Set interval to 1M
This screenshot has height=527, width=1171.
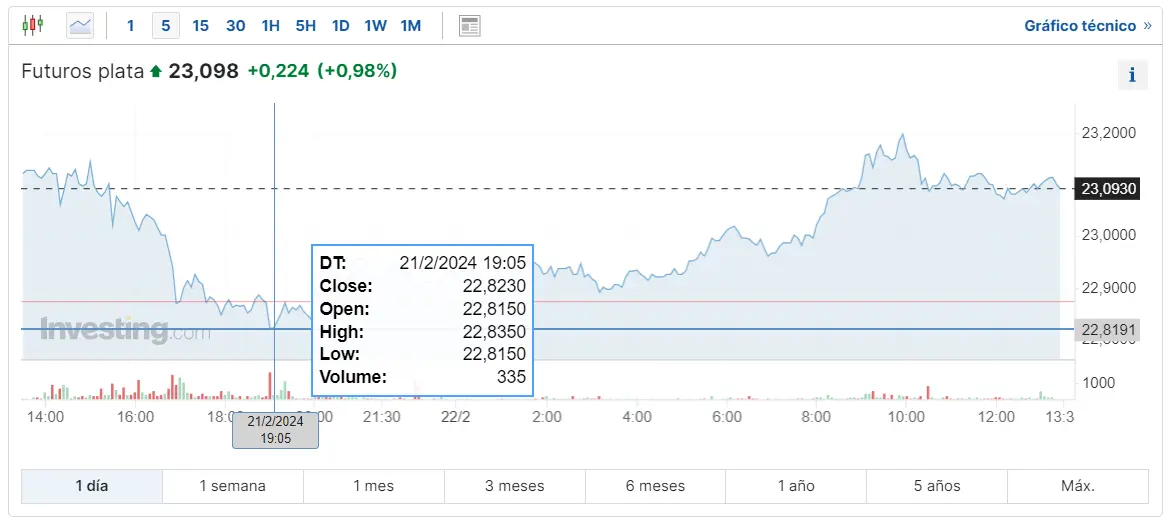(x=411, y=26)
